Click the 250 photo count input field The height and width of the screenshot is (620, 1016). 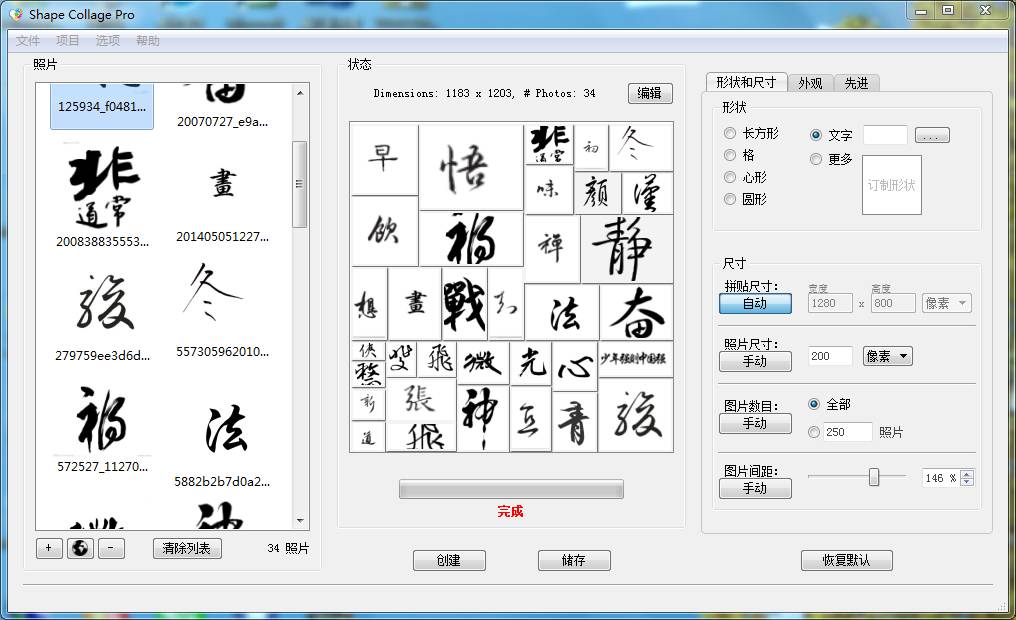point(848,432)
